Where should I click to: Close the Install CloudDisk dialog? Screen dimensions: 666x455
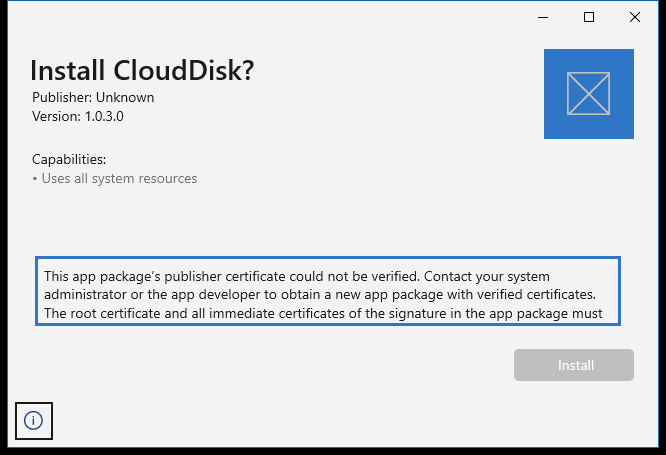pos(635,17)
